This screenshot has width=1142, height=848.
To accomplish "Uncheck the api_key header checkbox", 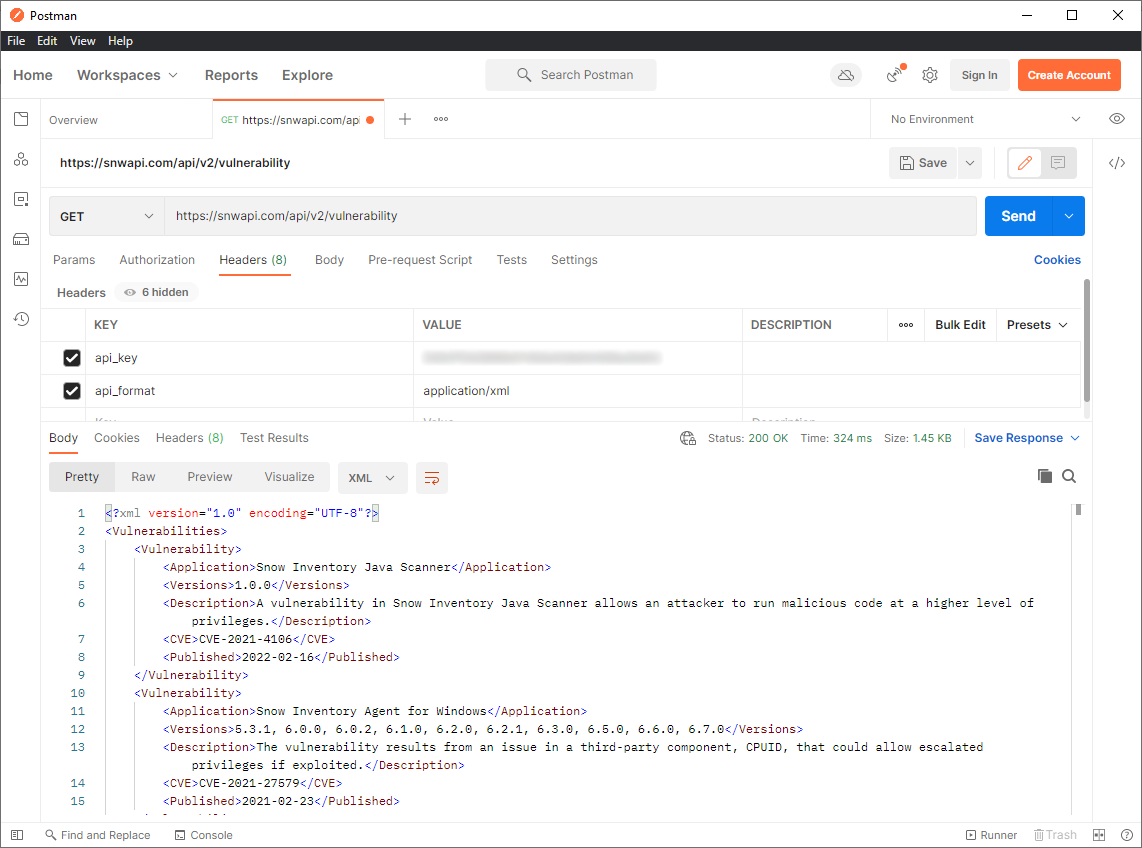I will pos(72,358).
